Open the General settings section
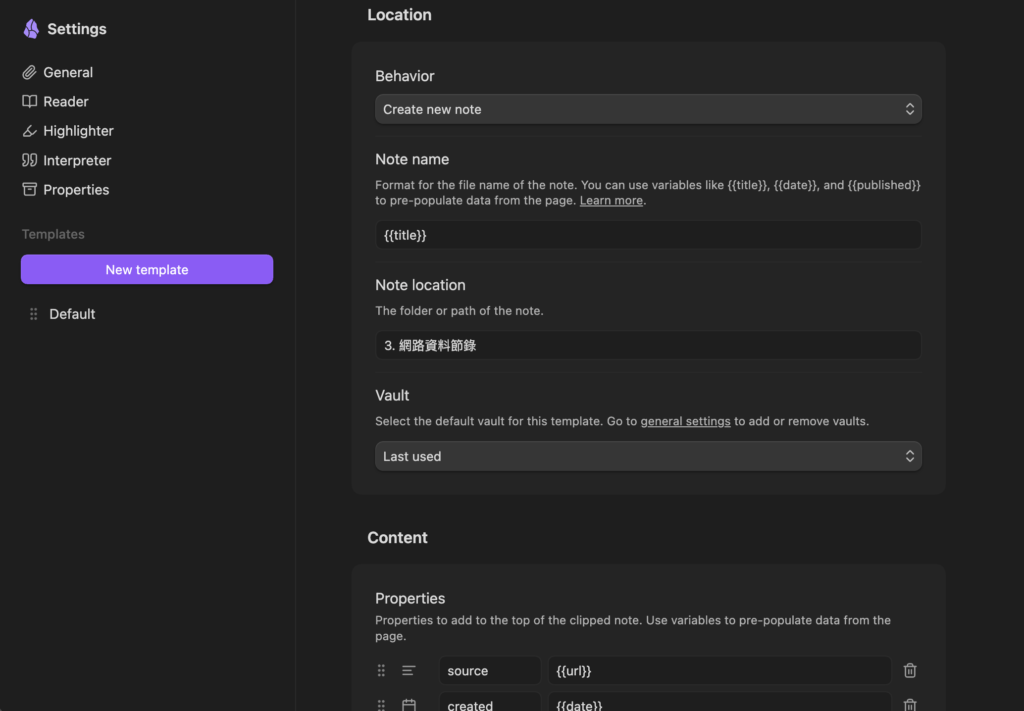The image size is (1024, 711). tap(68, 72)
